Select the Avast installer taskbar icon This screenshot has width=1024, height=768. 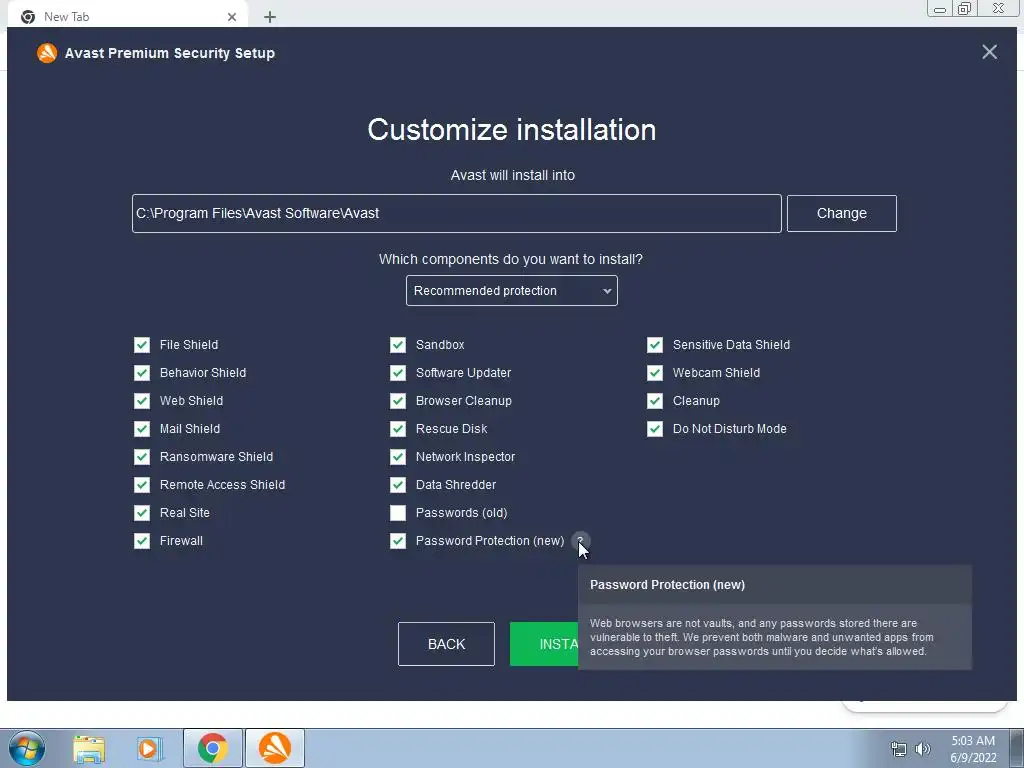coord(275,748)
